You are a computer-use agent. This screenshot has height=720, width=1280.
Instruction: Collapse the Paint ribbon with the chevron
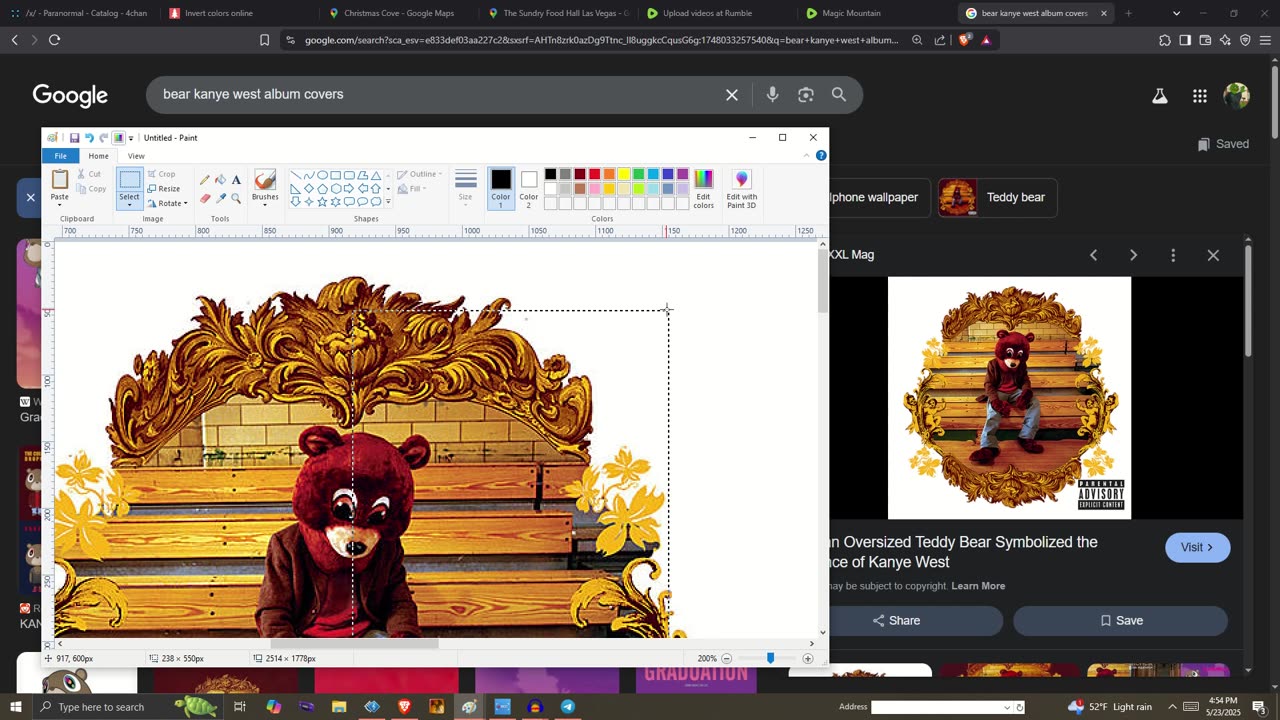click(x=807, y=156)
